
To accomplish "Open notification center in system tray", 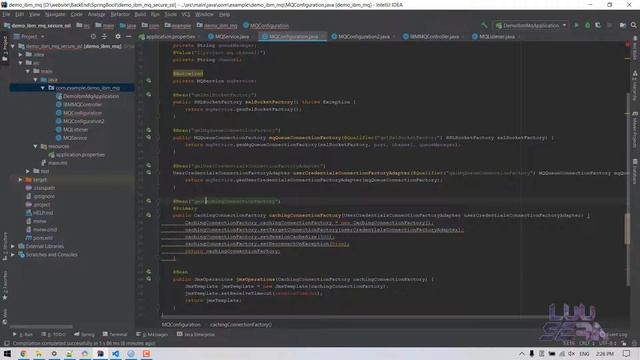I will pos(627,353).
